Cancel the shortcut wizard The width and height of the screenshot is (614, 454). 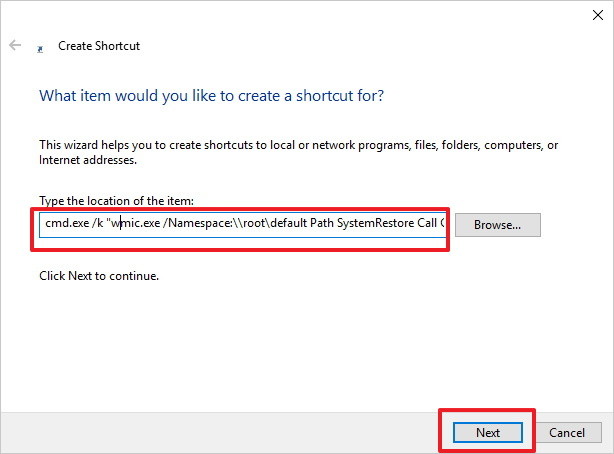567,432
